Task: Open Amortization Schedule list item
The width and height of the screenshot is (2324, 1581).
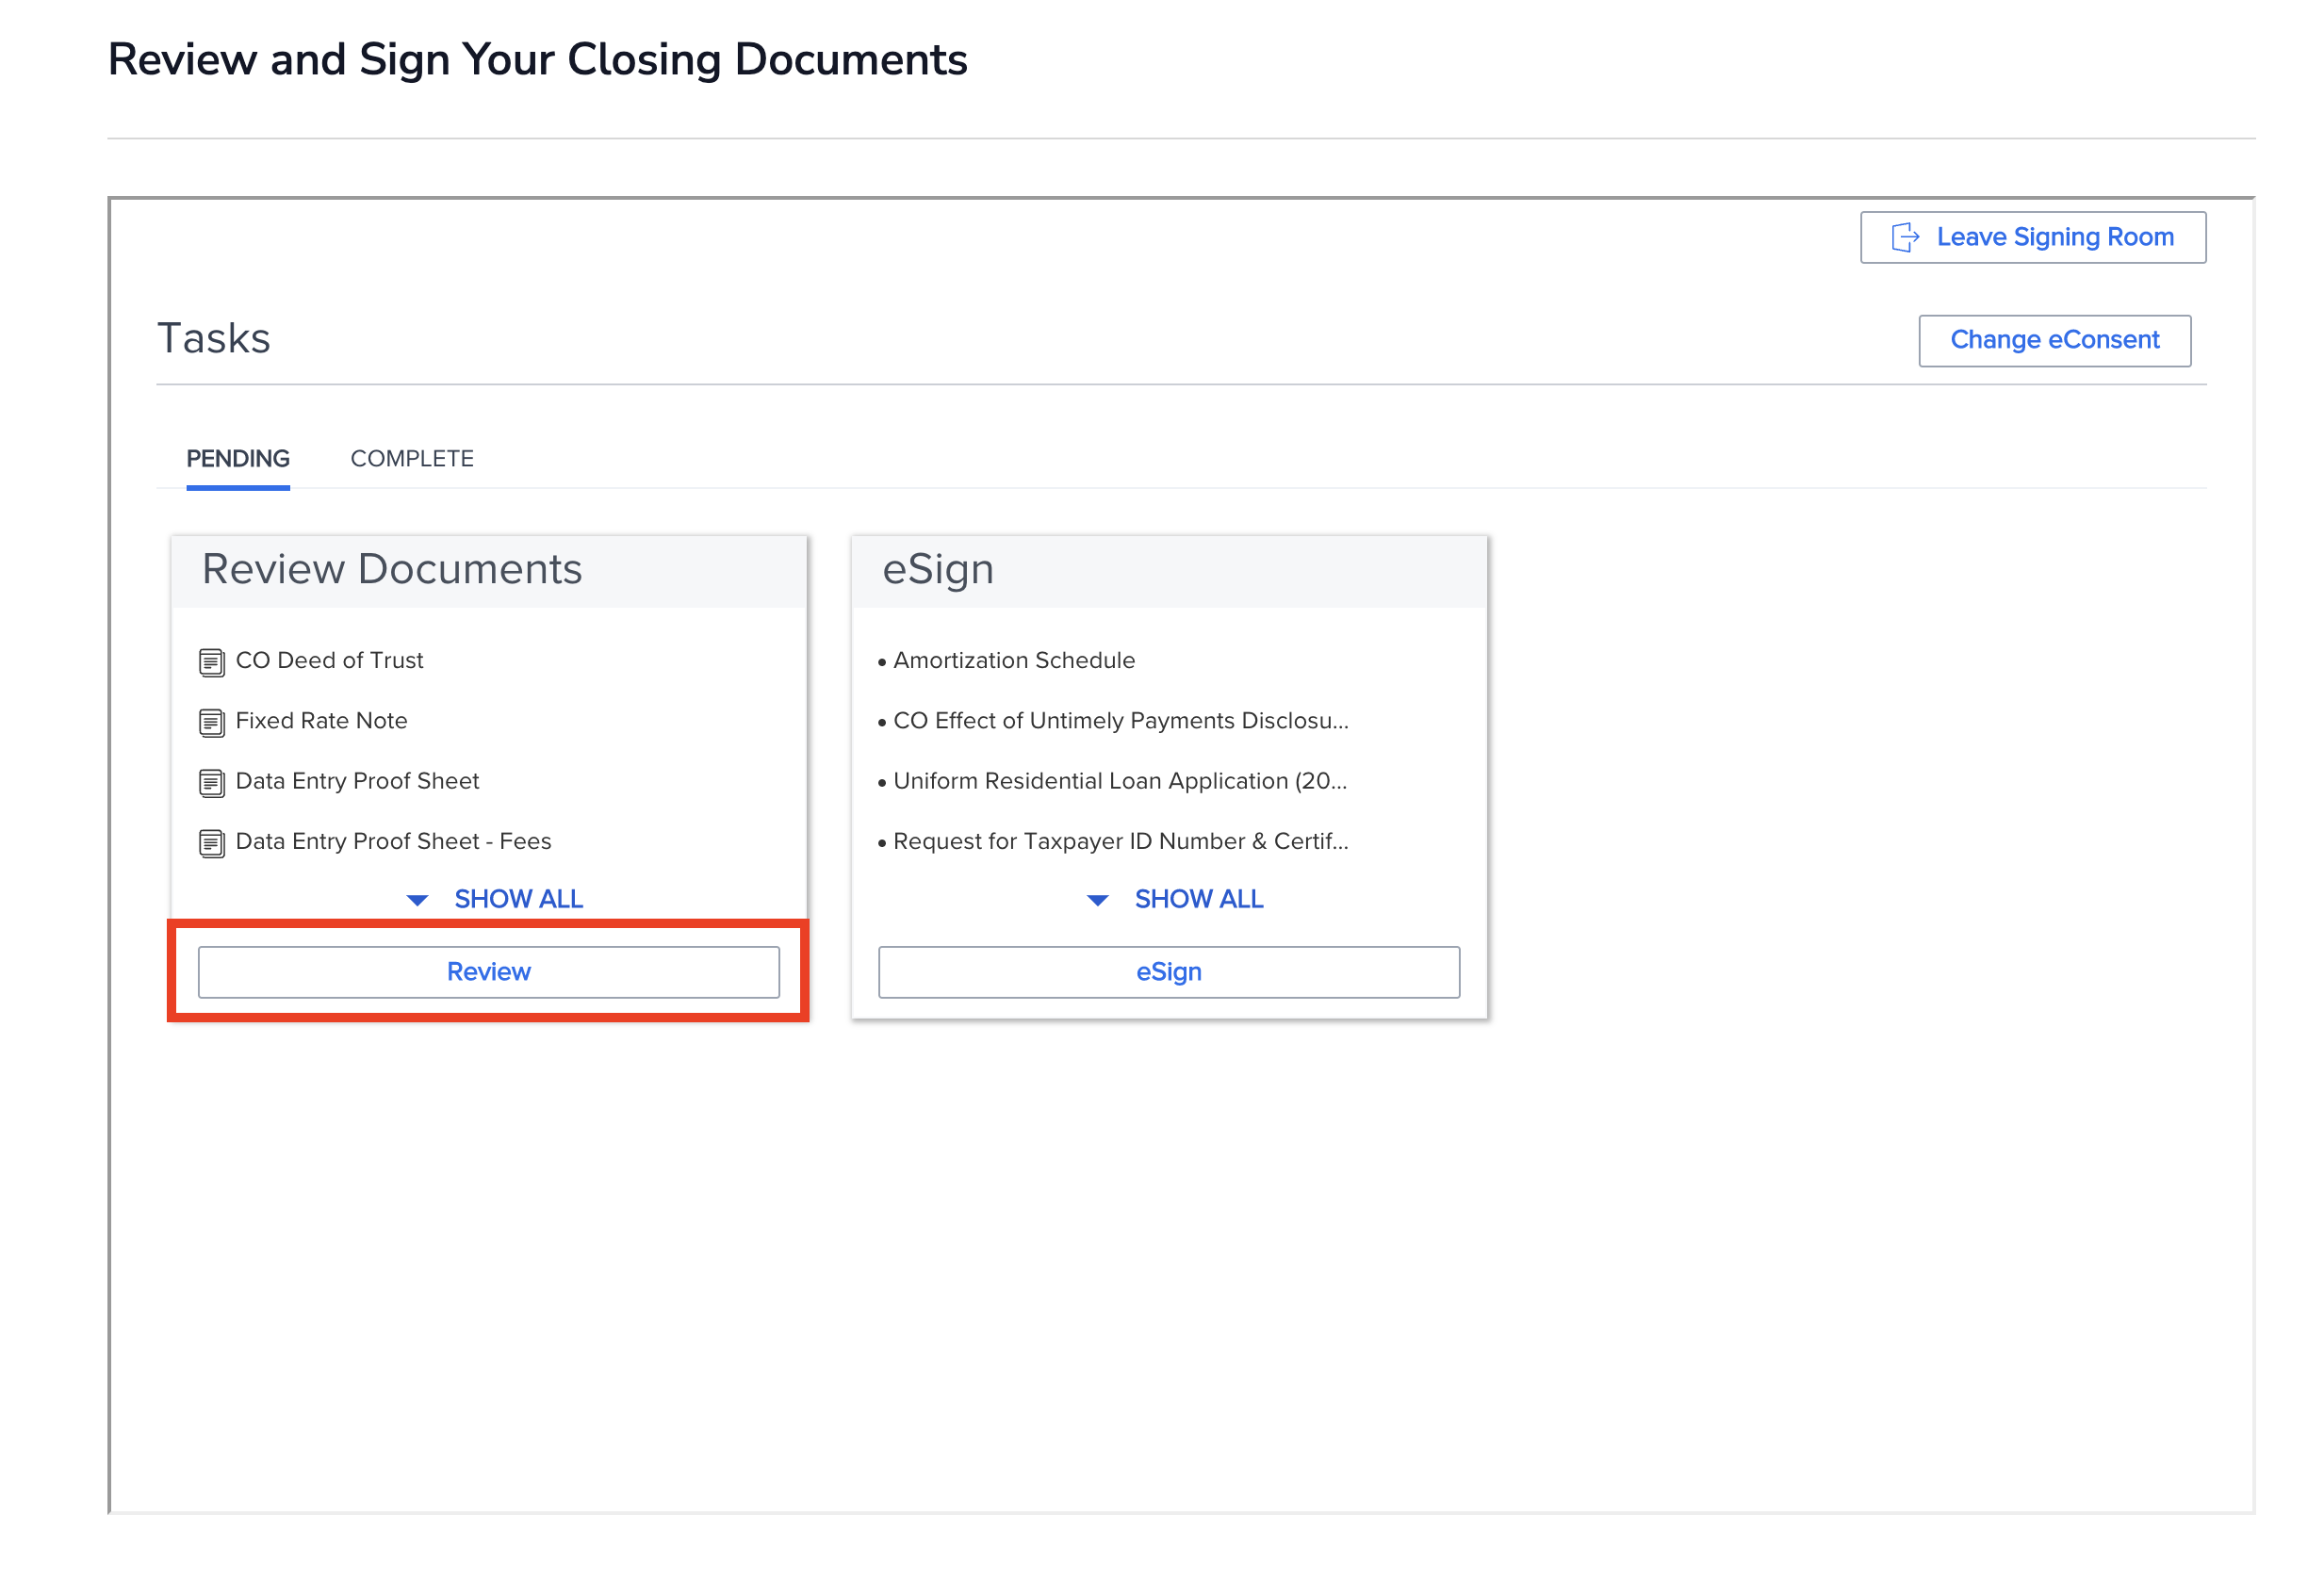Action: 1013,660
